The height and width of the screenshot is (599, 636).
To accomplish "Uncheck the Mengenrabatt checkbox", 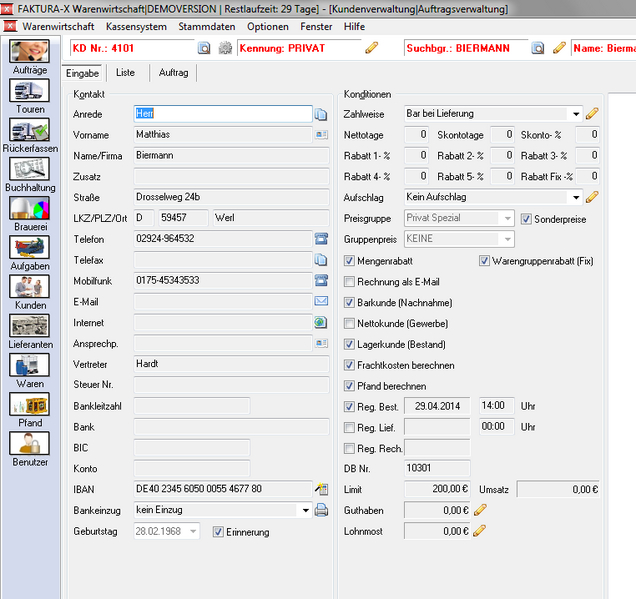I will click(349, 260).
